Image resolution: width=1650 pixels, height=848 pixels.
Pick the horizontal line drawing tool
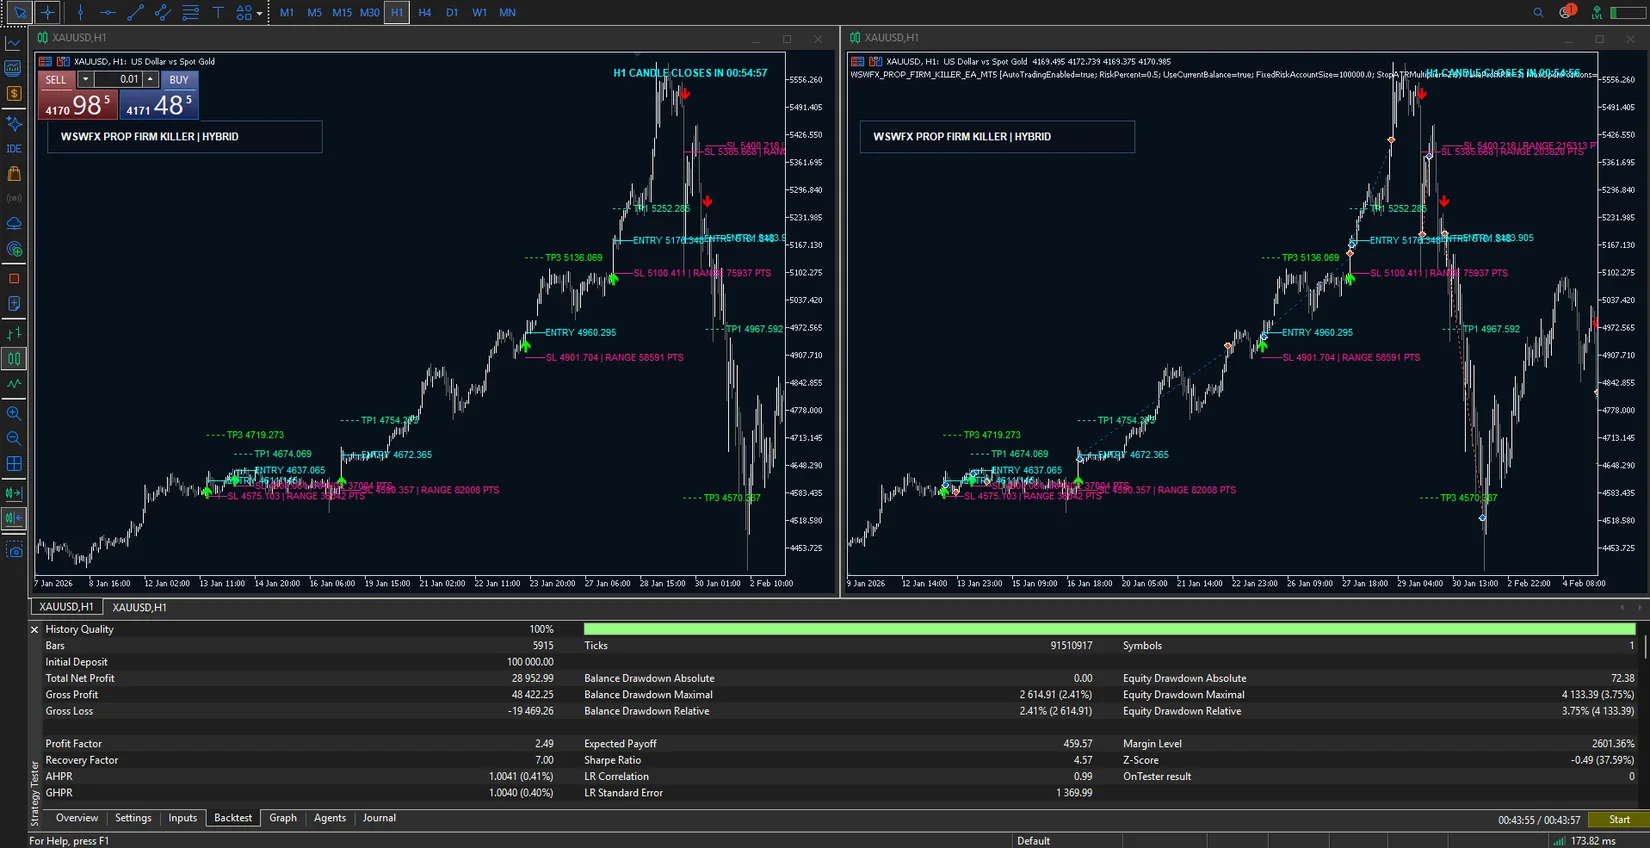(x=107, y=13)
